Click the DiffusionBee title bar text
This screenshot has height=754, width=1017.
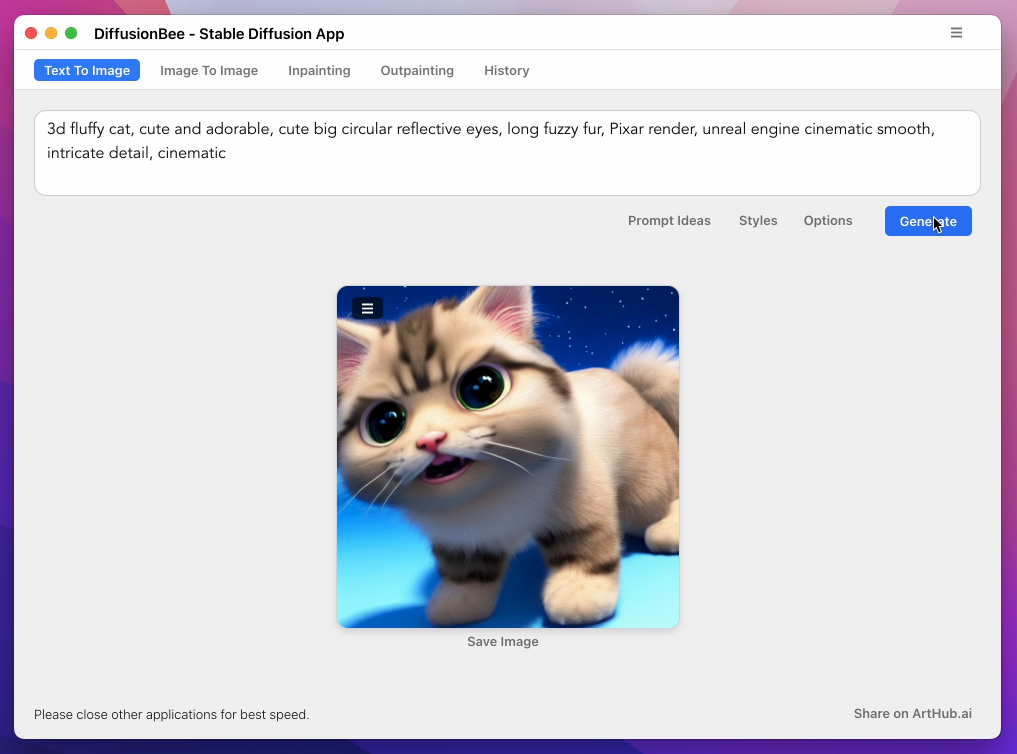(x=219, y=33)
